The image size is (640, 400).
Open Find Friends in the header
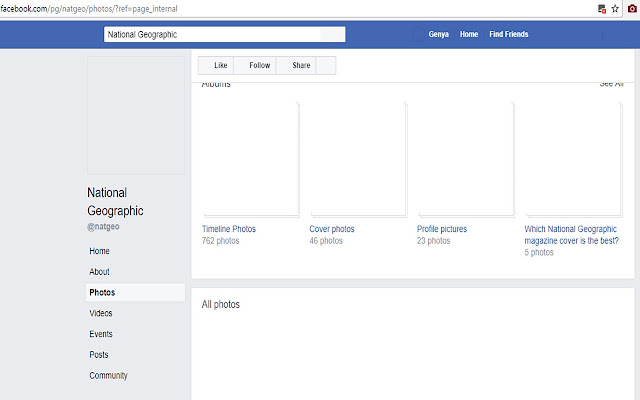(x=509, y=34)
